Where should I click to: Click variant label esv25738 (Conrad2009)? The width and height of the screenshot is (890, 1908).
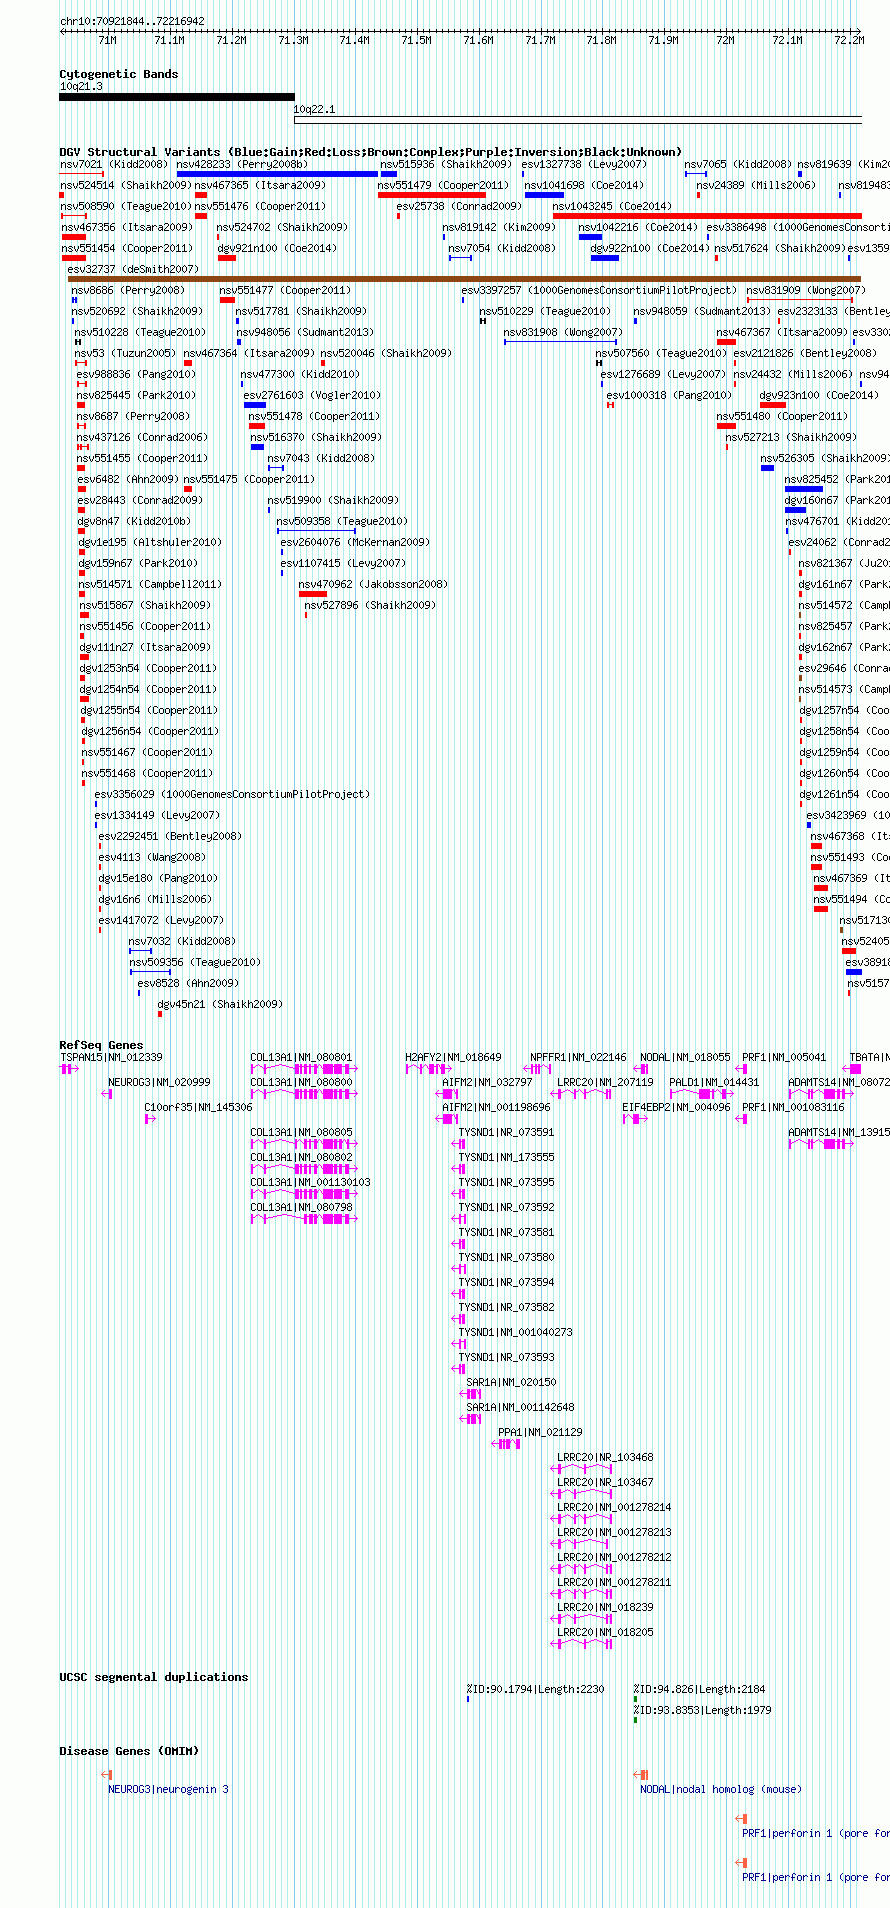[x=459, y=206]
